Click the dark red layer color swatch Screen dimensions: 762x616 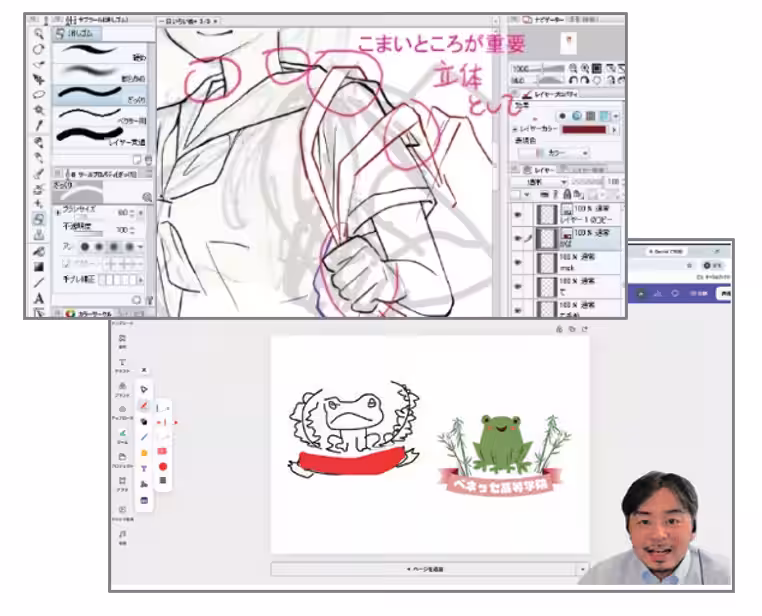[x=585, y=130]
